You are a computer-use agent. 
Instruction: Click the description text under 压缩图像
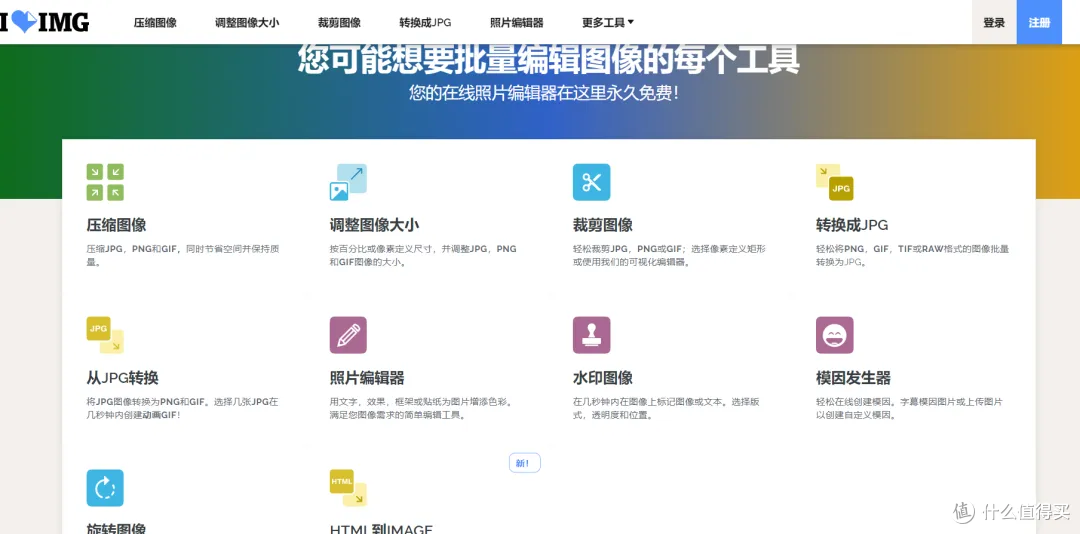(x=183, y=256)
